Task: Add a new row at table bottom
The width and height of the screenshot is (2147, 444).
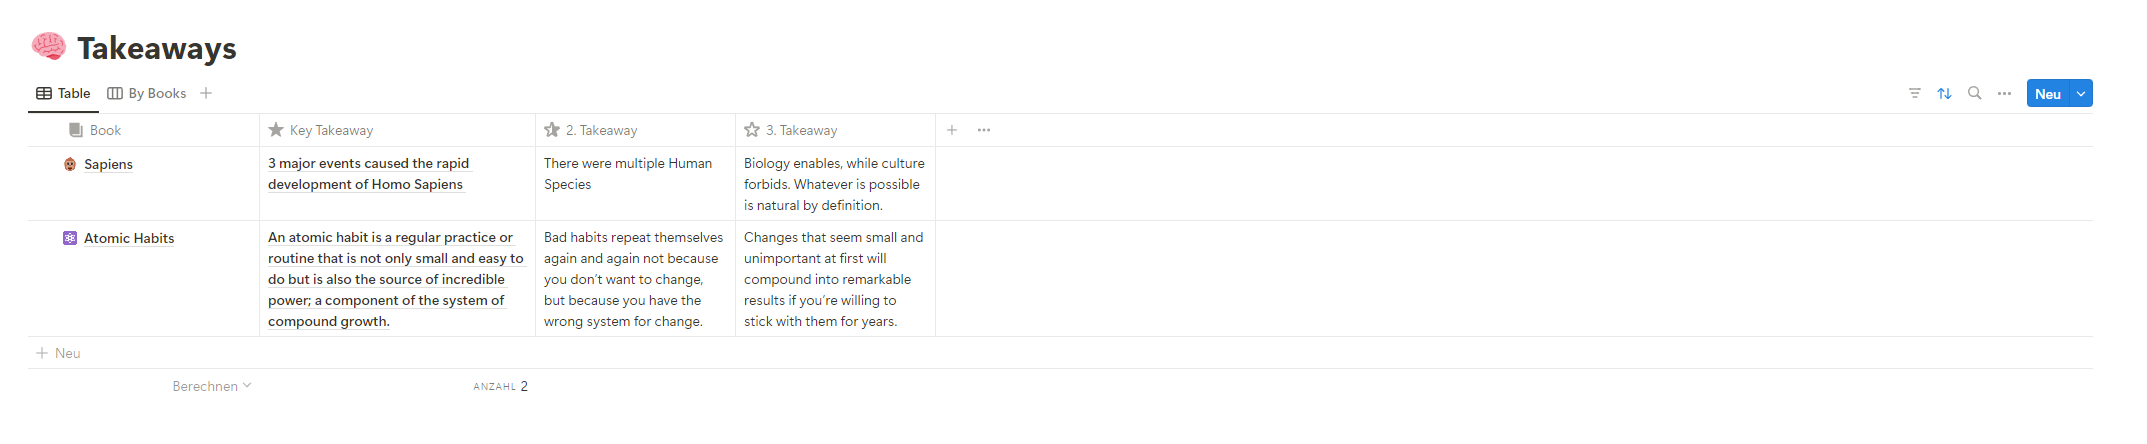Action: pyautogui.click(x=58, y=353)
